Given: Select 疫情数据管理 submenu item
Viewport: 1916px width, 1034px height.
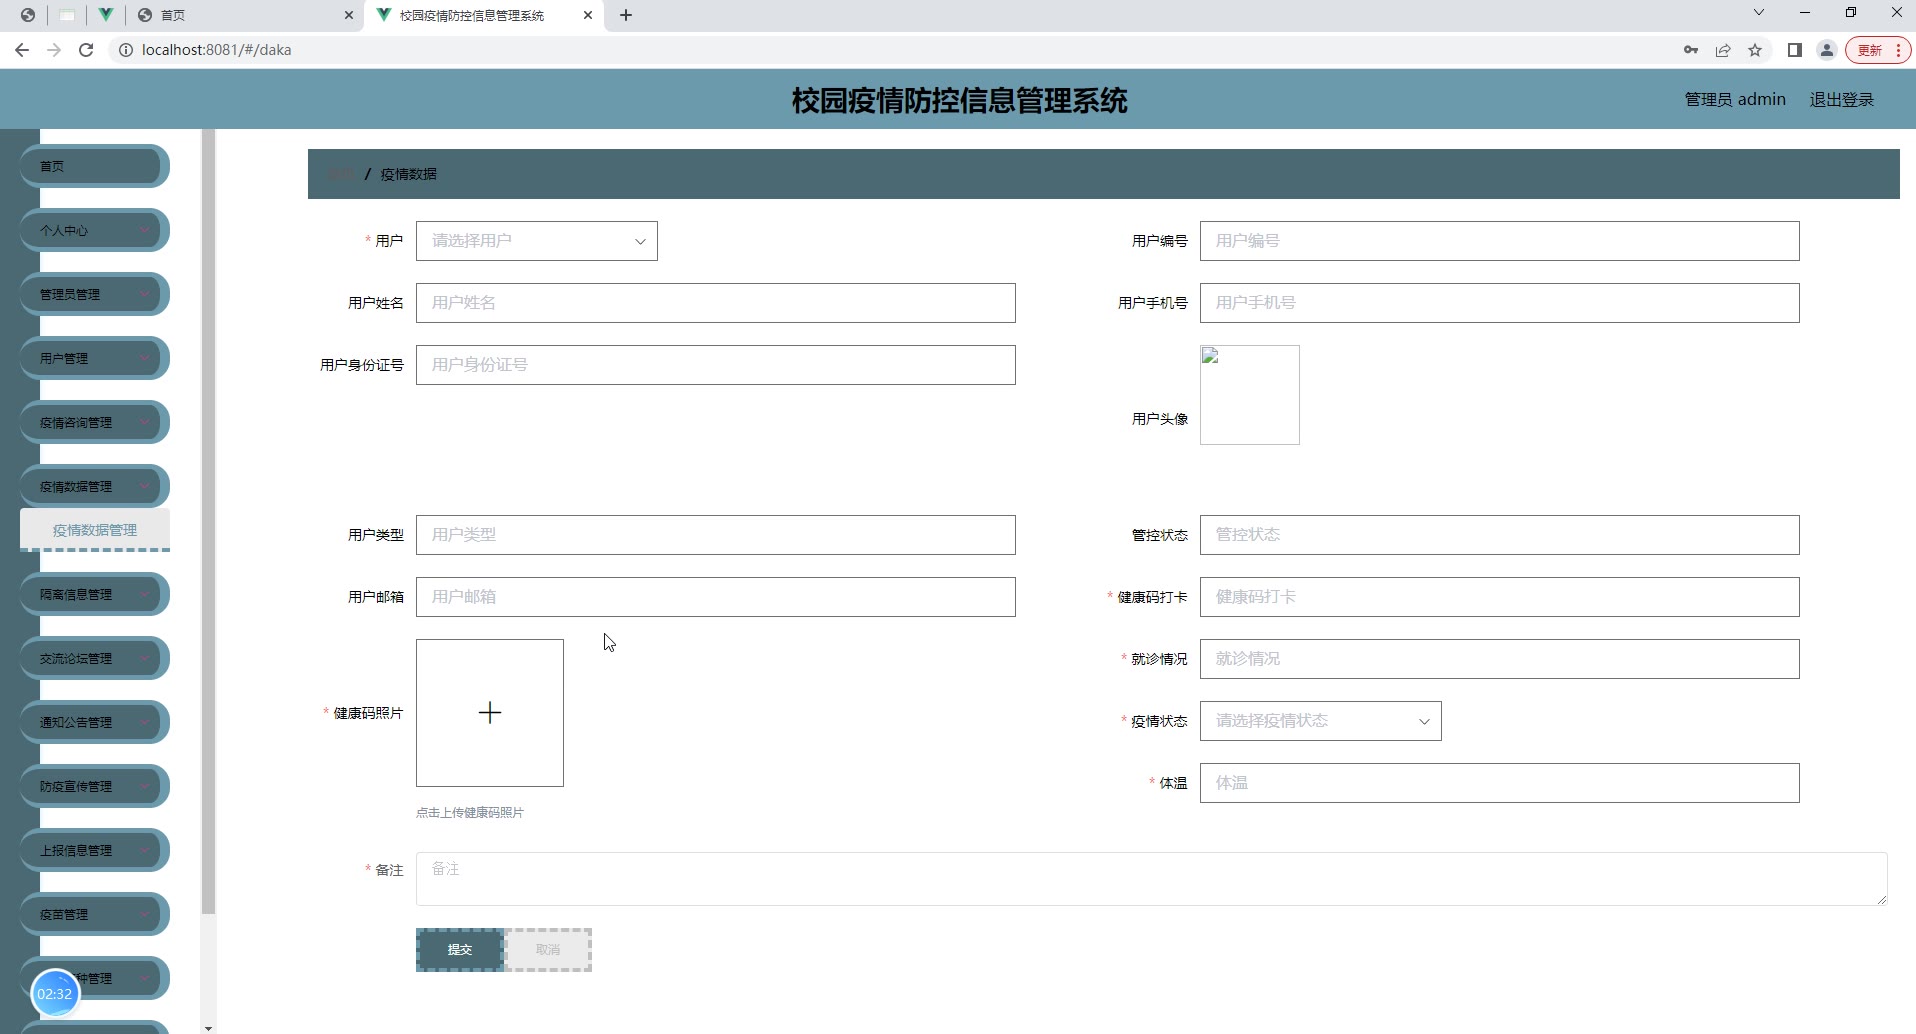Looking at the screenshot, I should (95, 530).
